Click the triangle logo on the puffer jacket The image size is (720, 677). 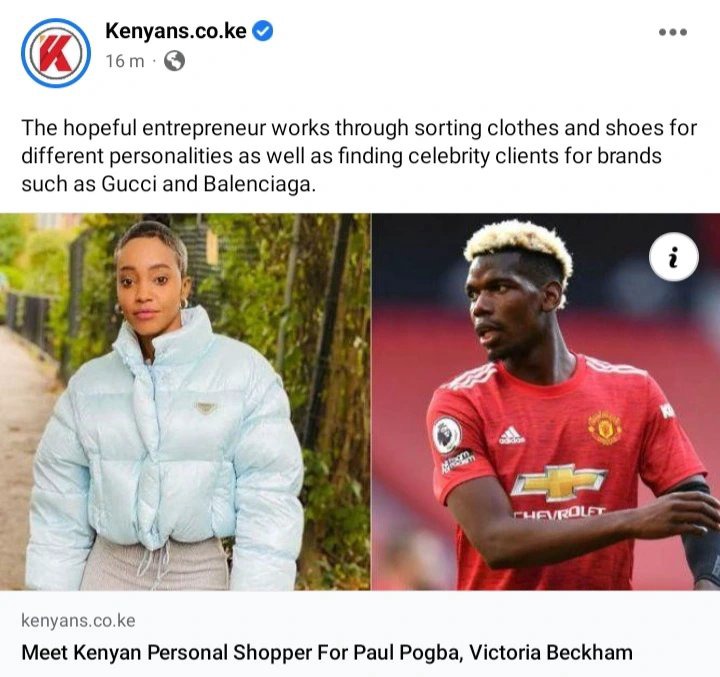pyautogui.click(x=206, y=408)
